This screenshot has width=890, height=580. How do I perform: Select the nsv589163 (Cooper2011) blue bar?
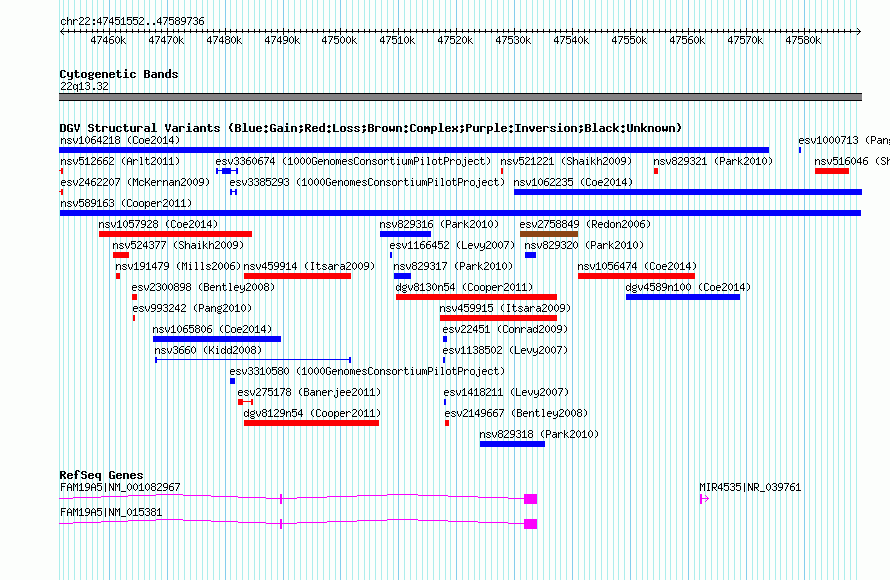tap(460, 213)
